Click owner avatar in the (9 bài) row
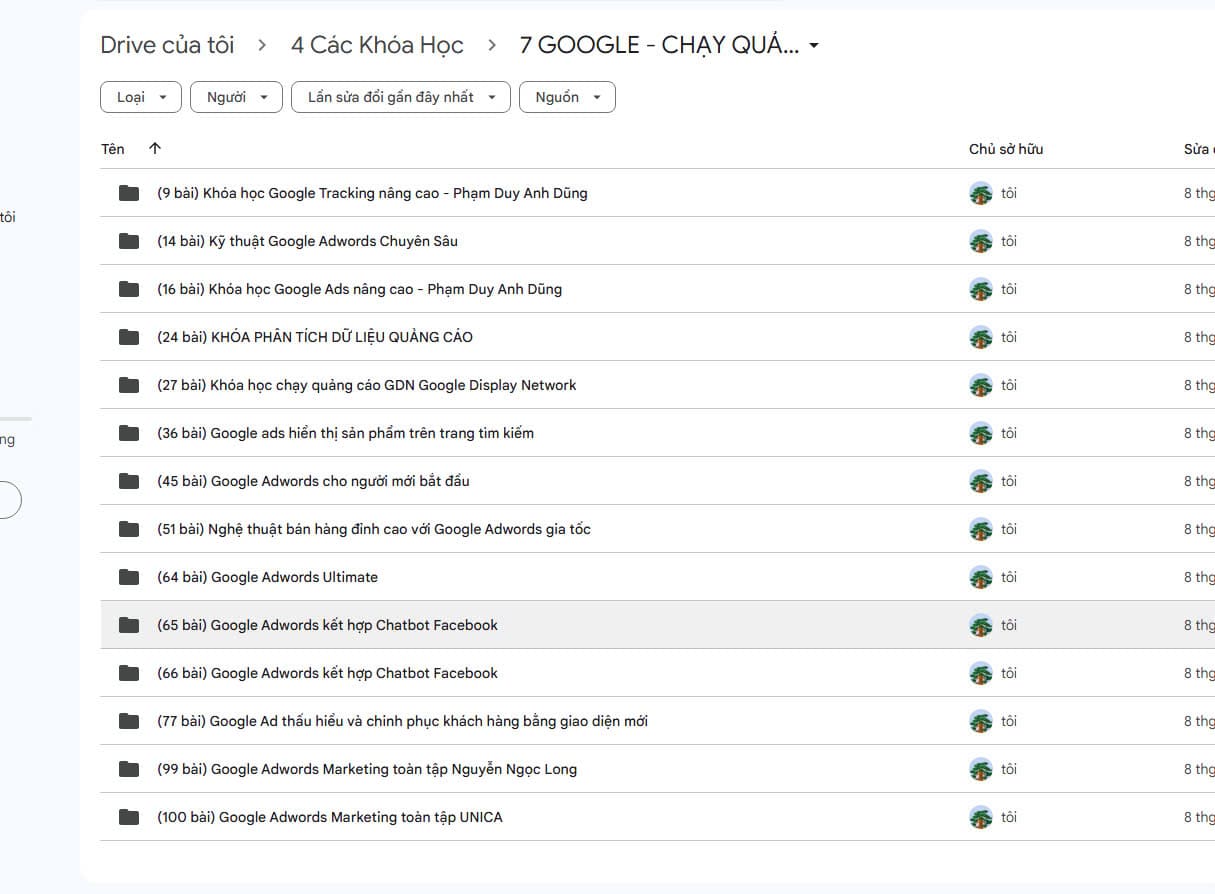This screenshot has height=894, width=1215. 981,193
